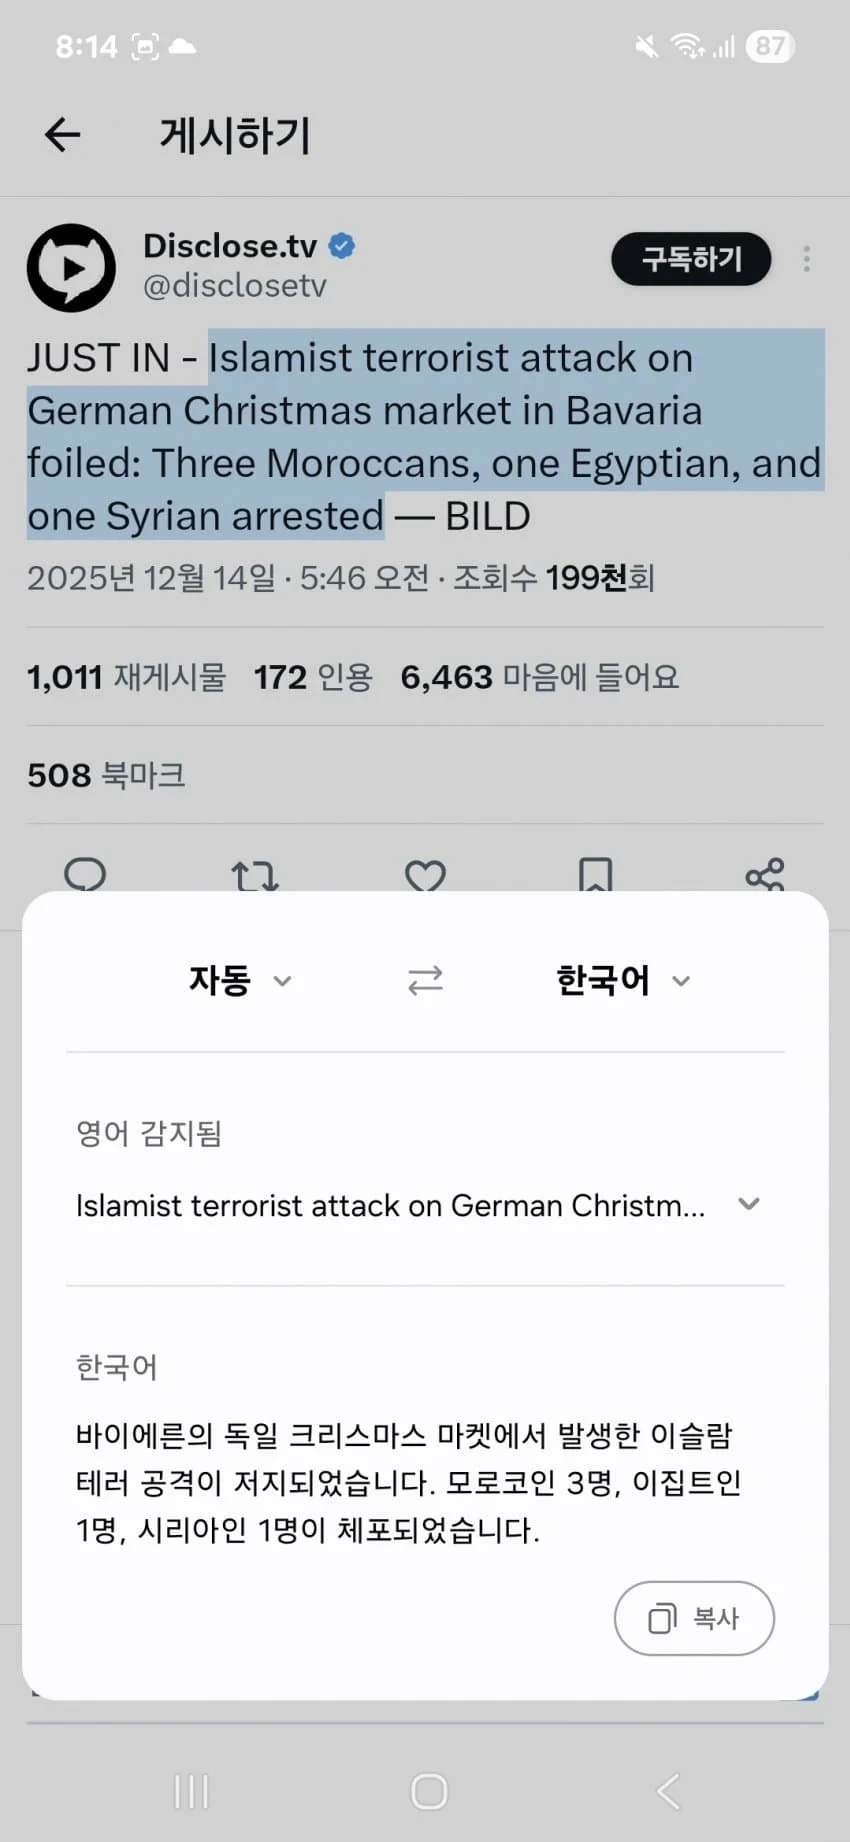This screenshot has width=850, height=1842.
Task: Tap the three-dot more options icon
Action: tap(806, 260)
